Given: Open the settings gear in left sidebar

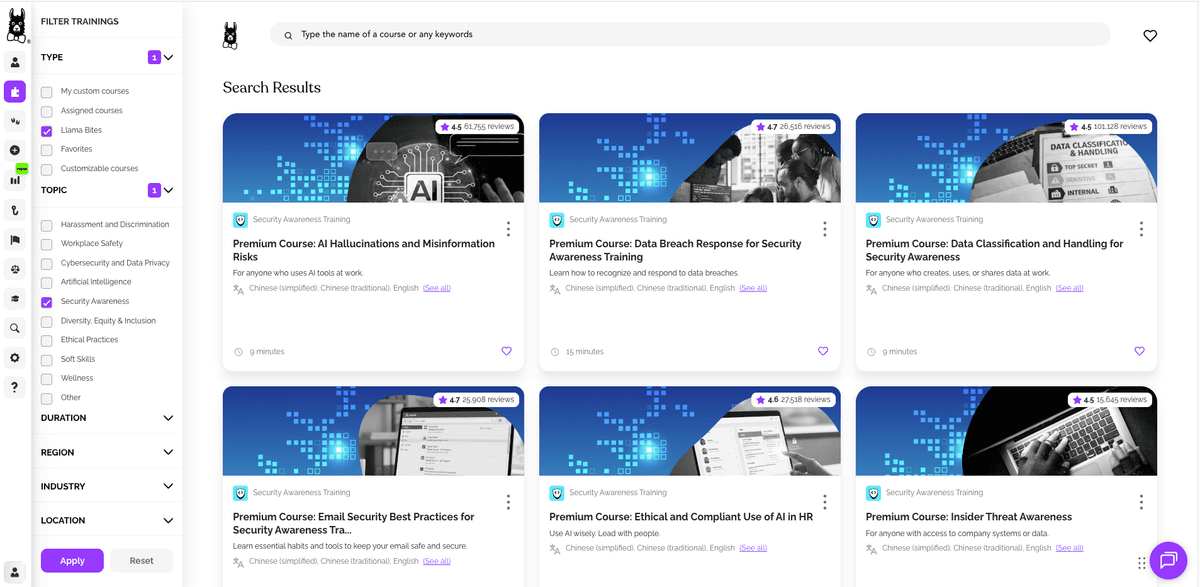Looking at the screenshot, I should (x=15, y=357).
